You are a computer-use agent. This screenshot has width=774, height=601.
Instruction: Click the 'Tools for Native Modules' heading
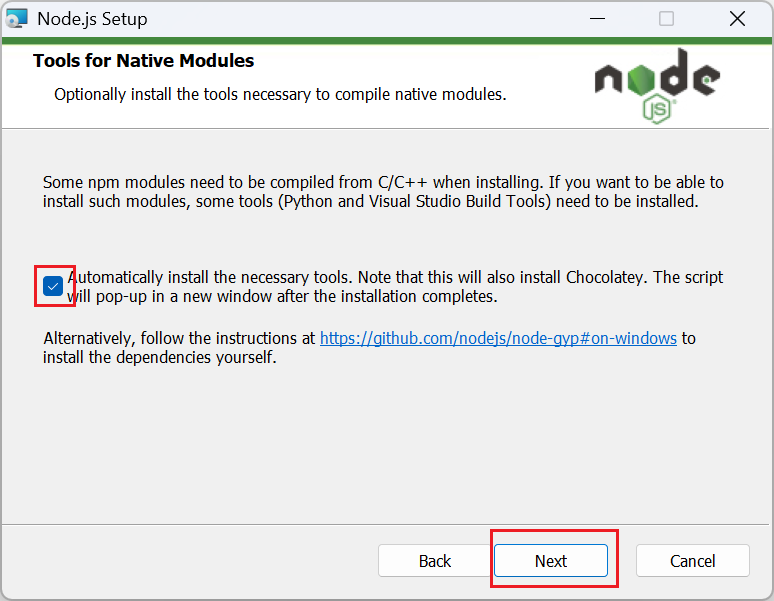[143, 61]
